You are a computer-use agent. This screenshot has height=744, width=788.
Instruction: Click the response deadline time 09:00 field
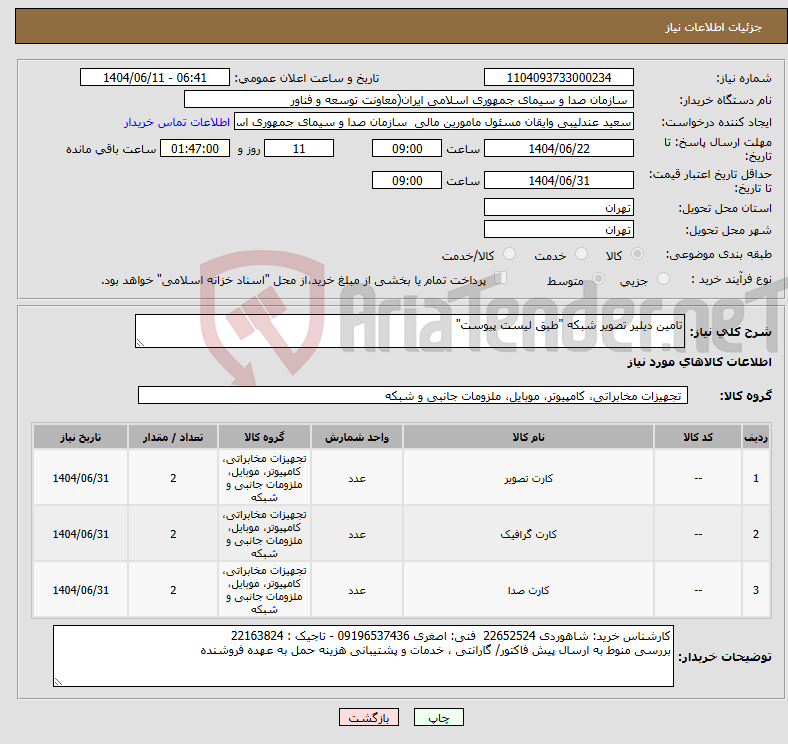407,149
